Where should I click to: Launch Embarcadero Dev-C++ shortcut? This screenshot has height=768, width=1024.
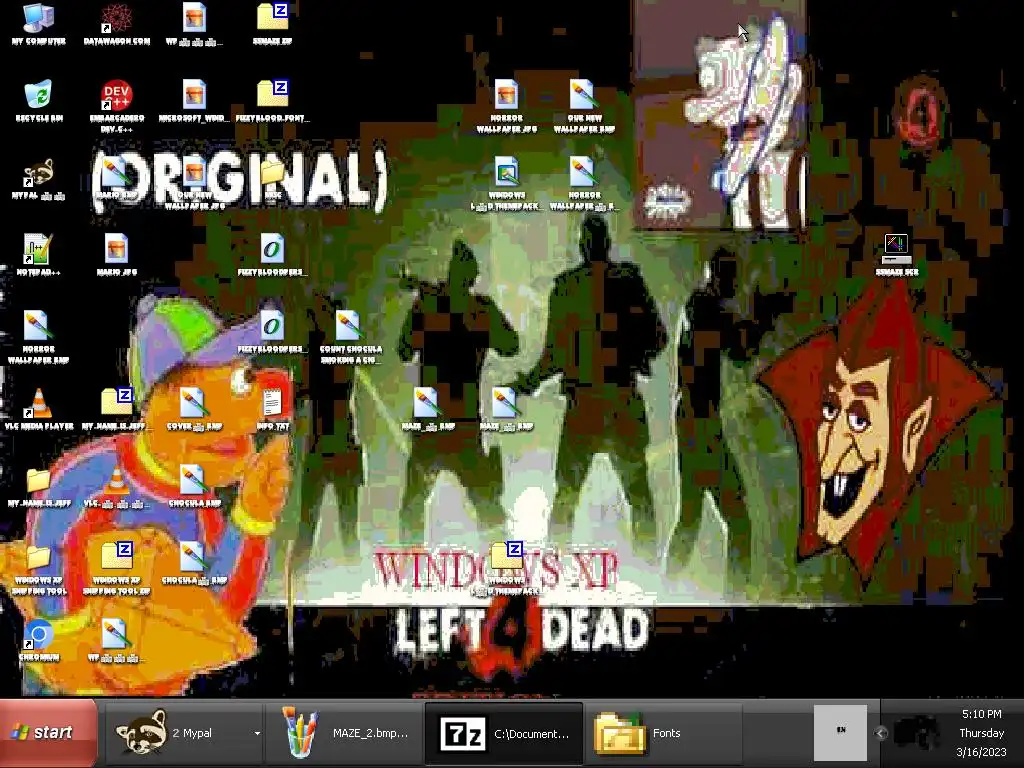click(116, 106)
